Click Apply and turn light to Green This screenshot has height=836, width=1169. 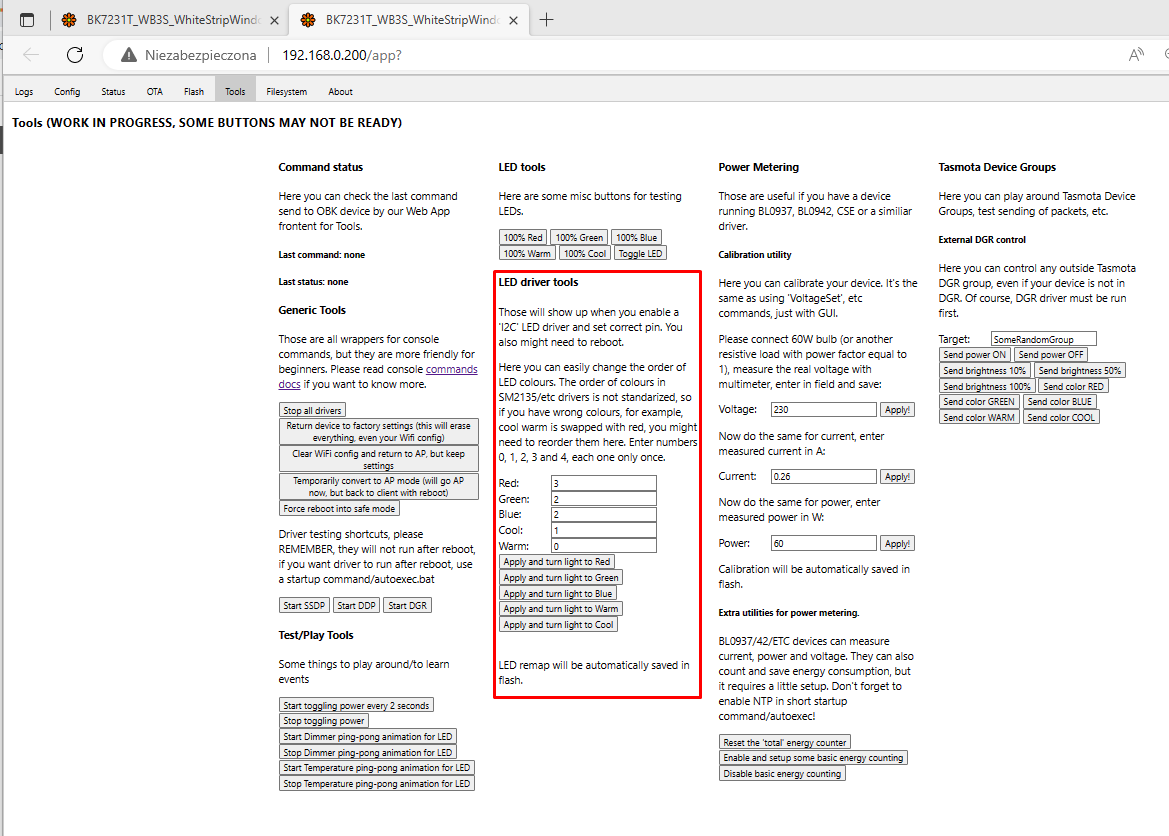[x=561, y=578]
